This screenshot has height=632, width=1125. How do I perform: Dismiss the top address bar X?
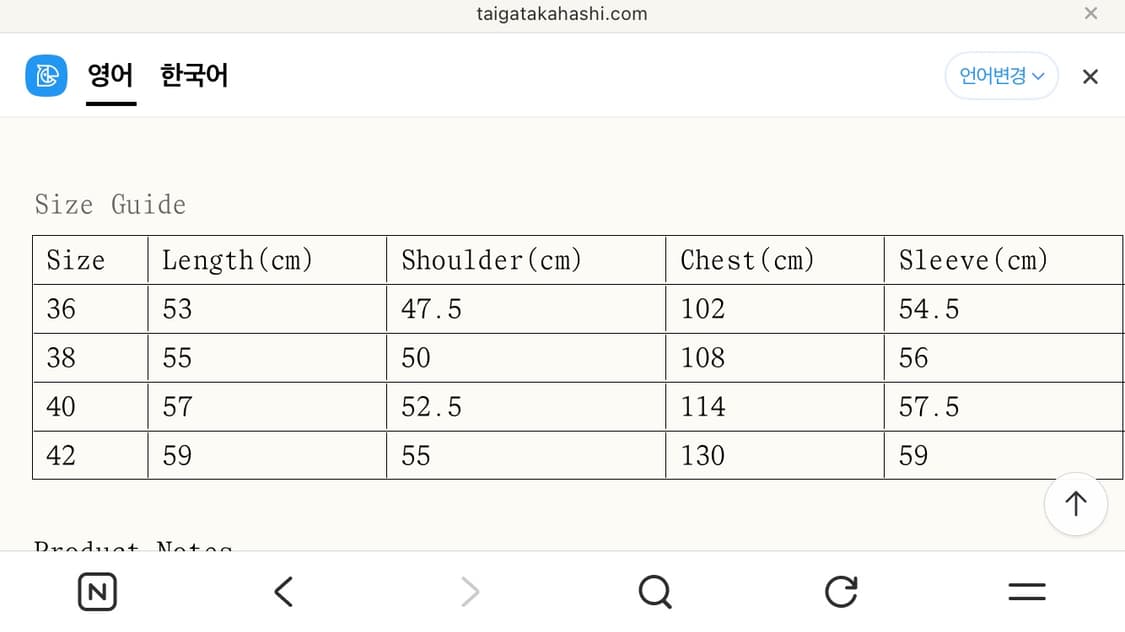(x=1091, y=14)
